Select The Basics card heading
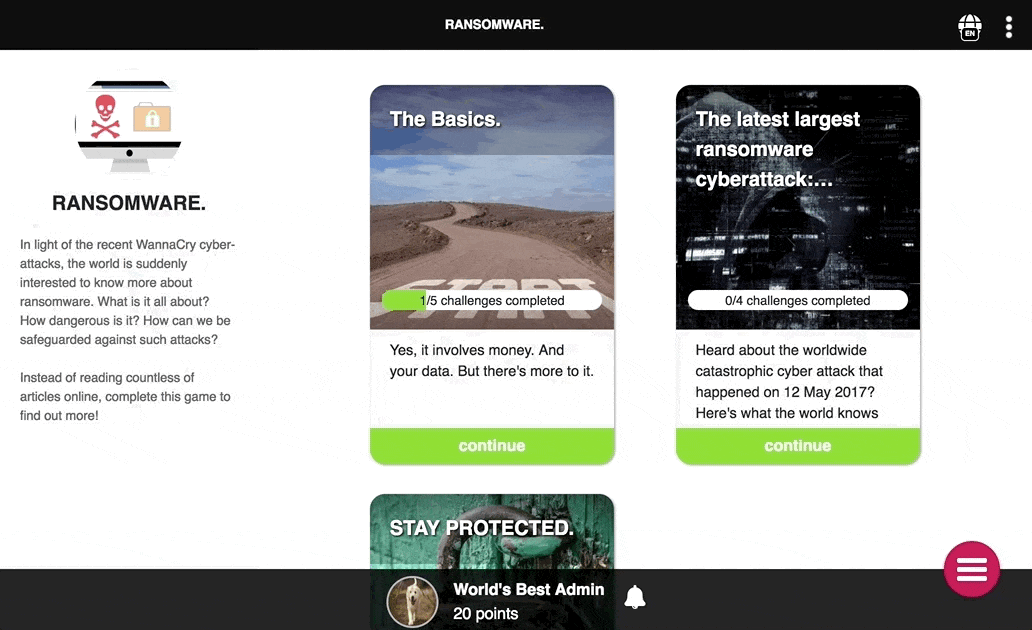The height and width of the screenshot is (630, 1032). (x=445, y=119)
